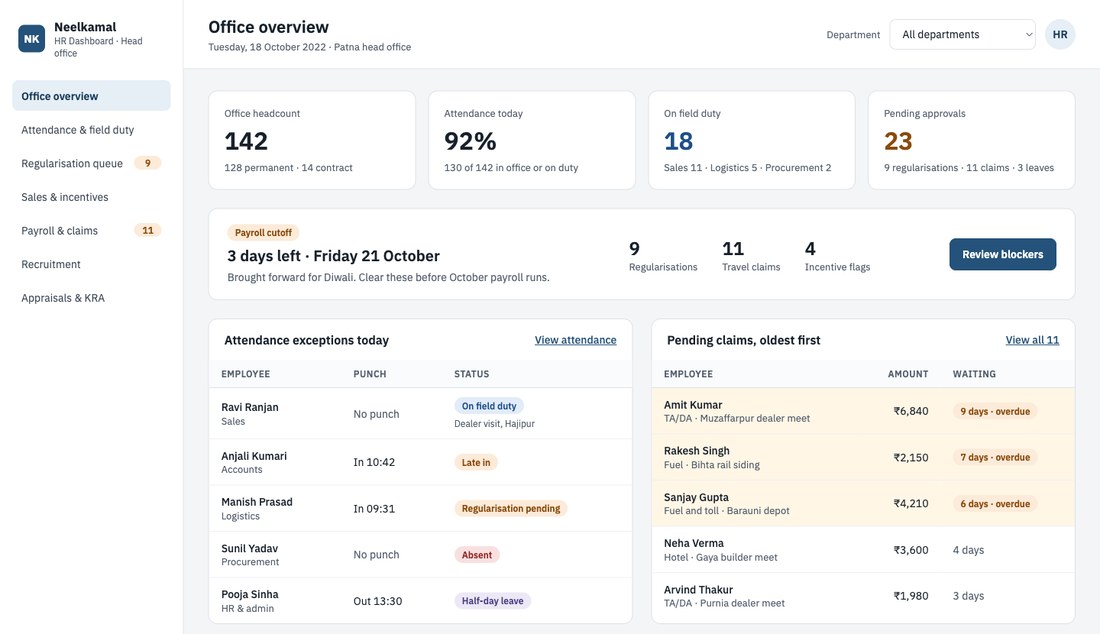This screenshot has width=1100, height=634.
Task: Click the 6 days overdue badge
Action: (x=995, y=504)
